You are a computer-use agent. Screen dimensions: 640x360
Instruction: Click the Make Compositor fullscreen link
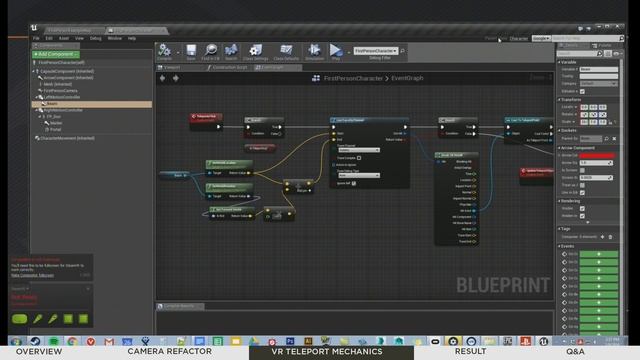click(x=32, y=276)
